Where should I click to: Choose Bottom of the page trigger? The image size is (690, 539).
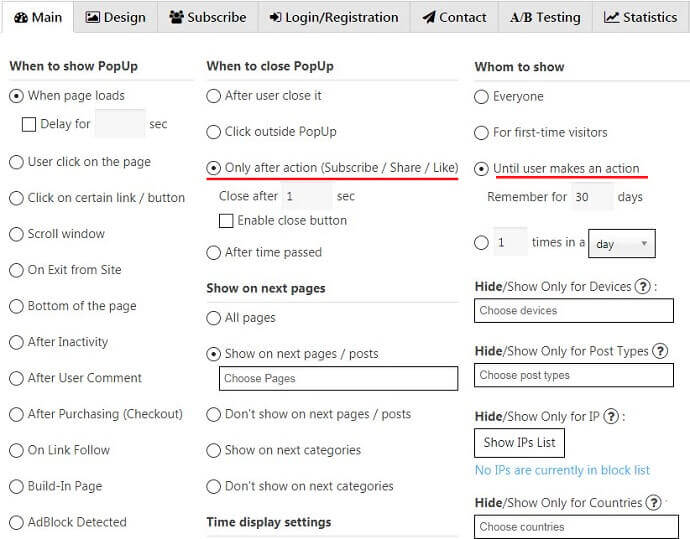[16, 306]
